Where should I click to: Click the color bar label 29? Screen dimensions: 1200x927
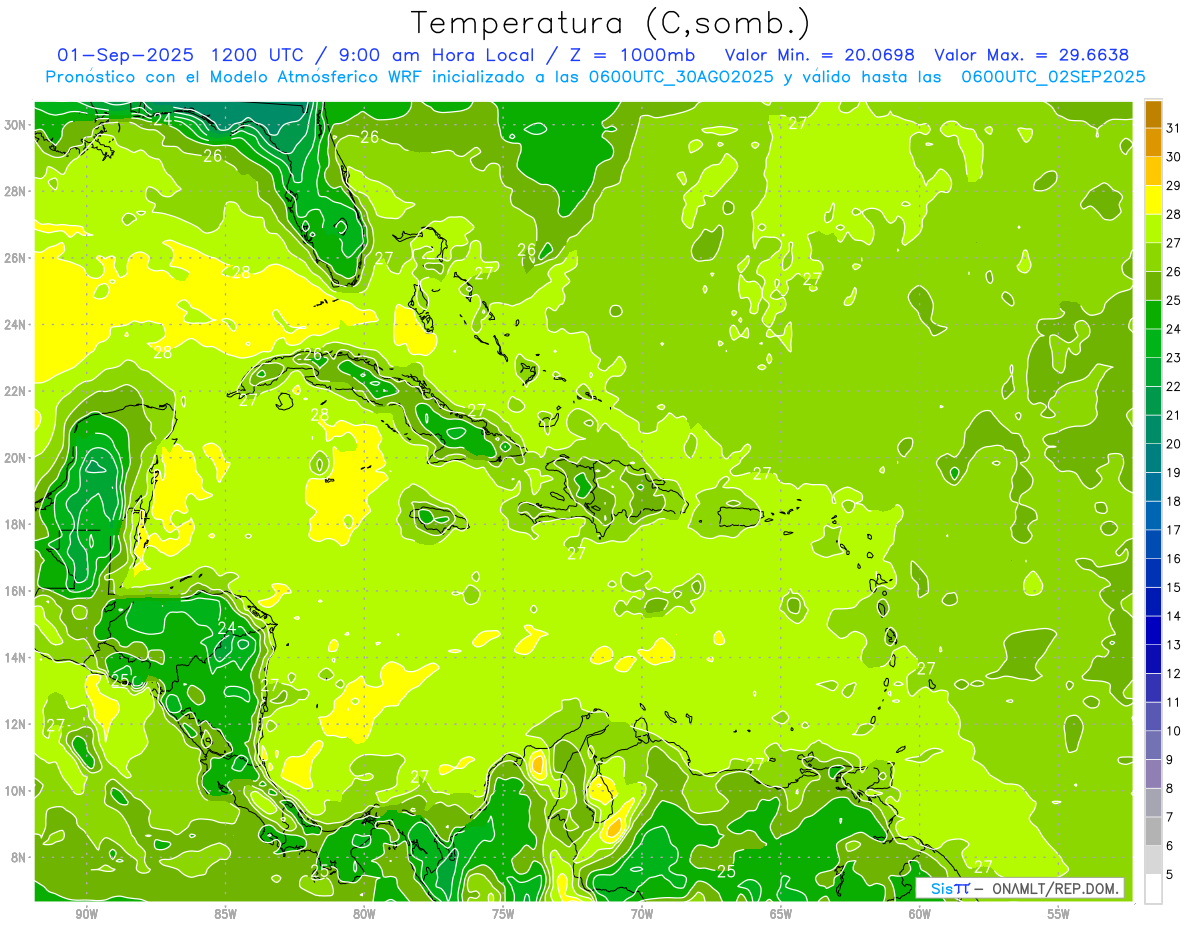point(1174,185)
